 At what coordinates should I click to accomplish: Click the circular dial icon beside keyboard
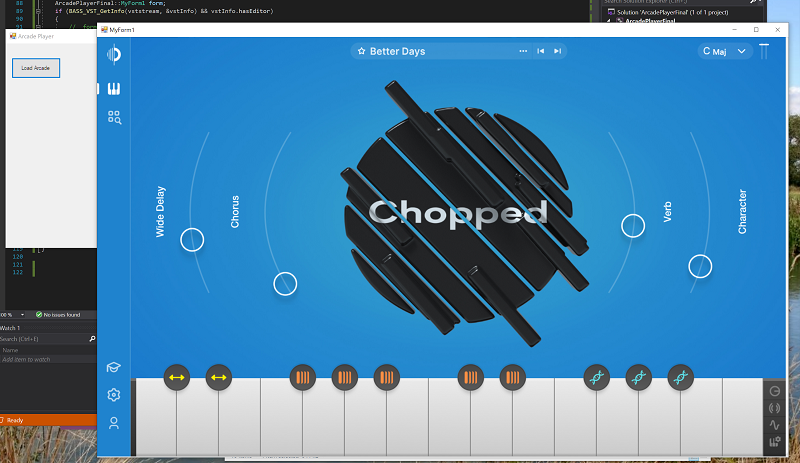click(774, 391)
